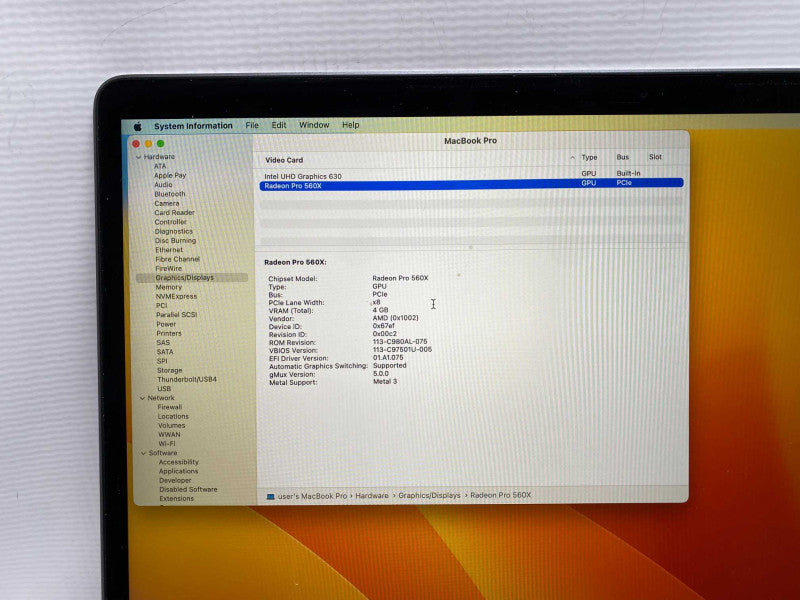Select Wi-Fi under Network
This screenshot has width=800, height=600.
tap(167, 444)
